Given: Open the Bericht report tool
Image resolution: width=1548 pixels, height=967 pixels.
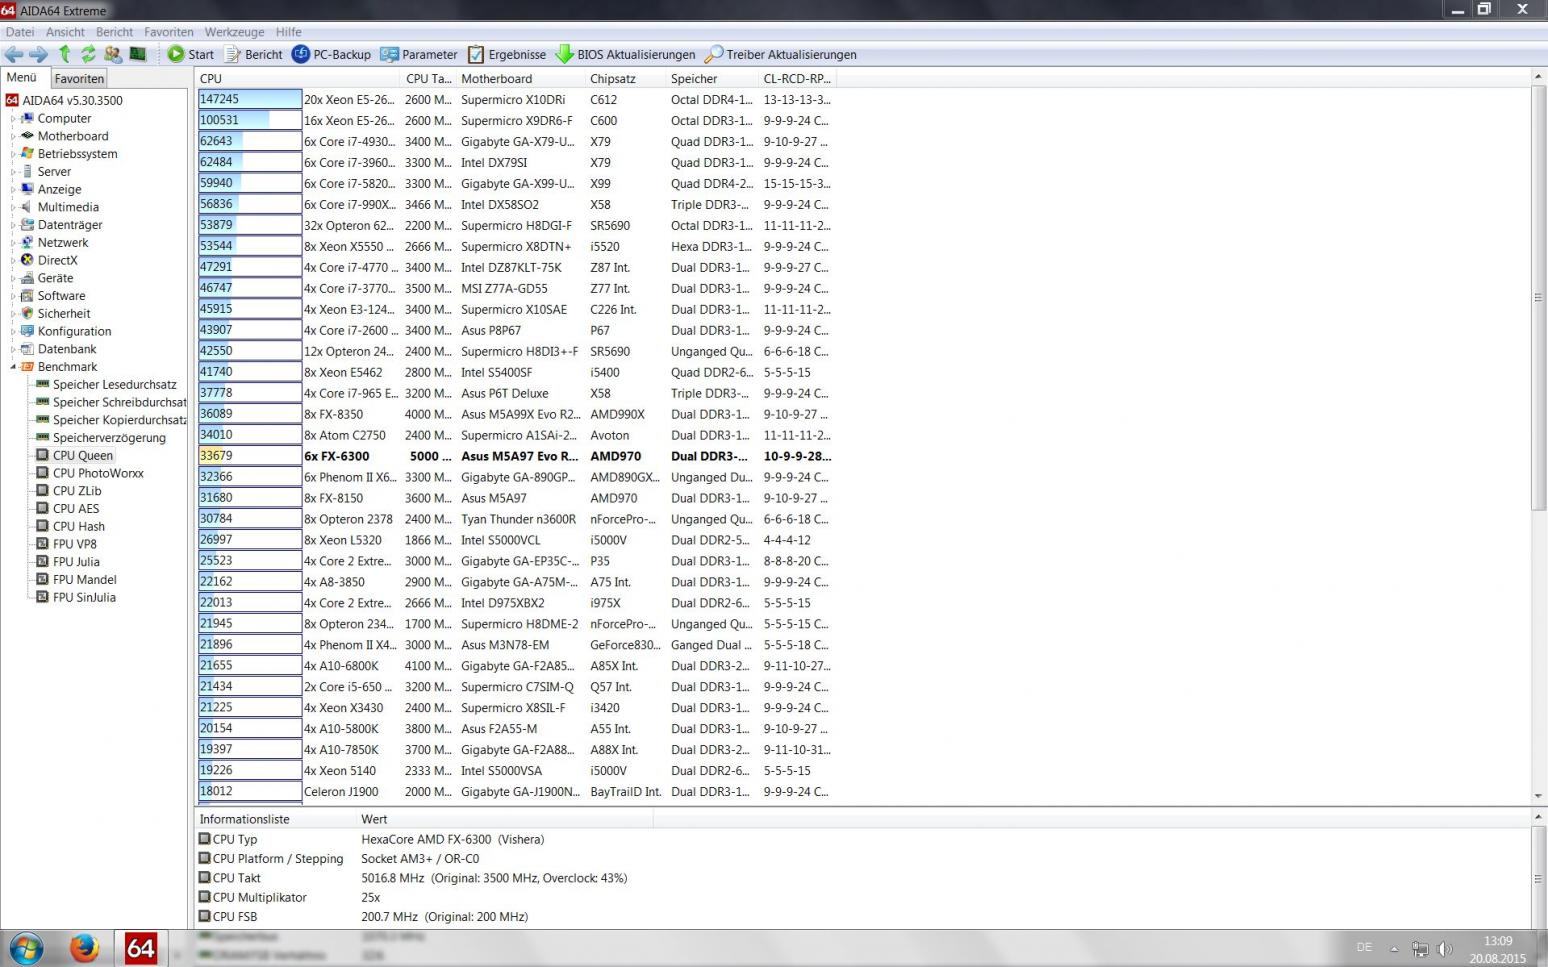Looking at the screenshot, I should click(x=254, y=54).
